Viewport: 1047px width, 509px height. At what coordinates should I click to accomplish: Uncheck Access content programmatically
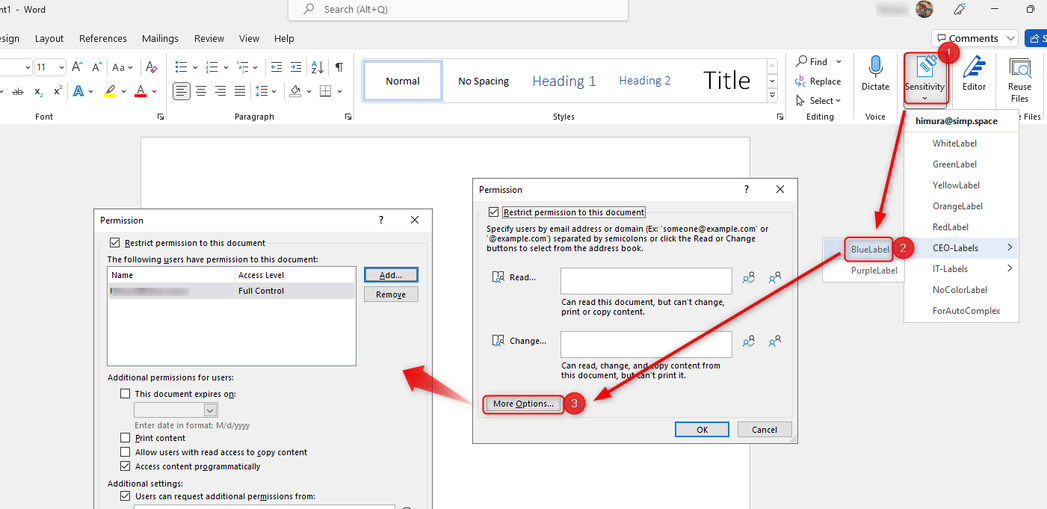(x=125, y=466)
